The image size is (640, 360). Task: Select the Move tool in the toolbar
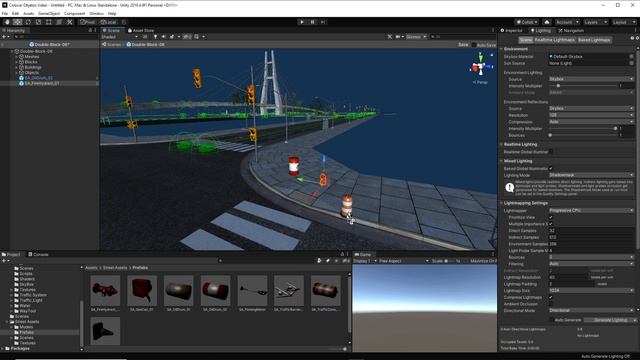click(18, 22)
